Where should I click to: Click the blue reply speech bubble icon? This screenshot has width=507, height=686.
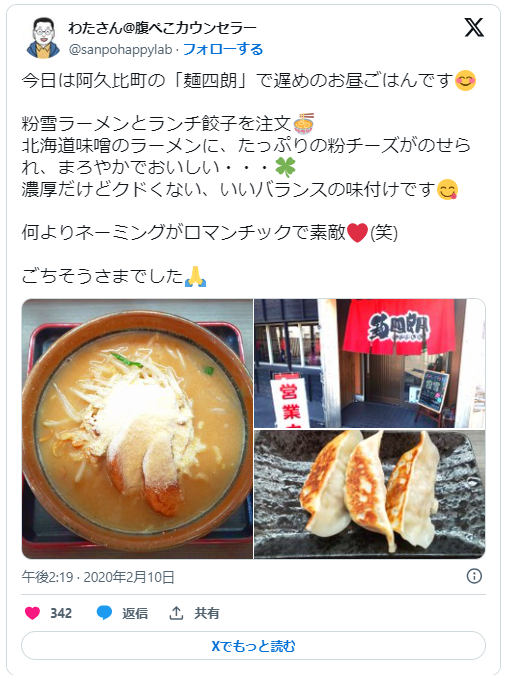pyautogui.click(x=104, y=613)
